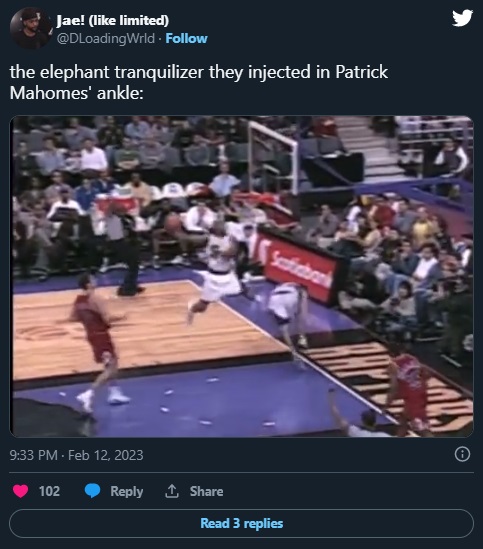The image size is (483, 549).
Task: Click the Reply text label
Action: [x=126, y=491]
